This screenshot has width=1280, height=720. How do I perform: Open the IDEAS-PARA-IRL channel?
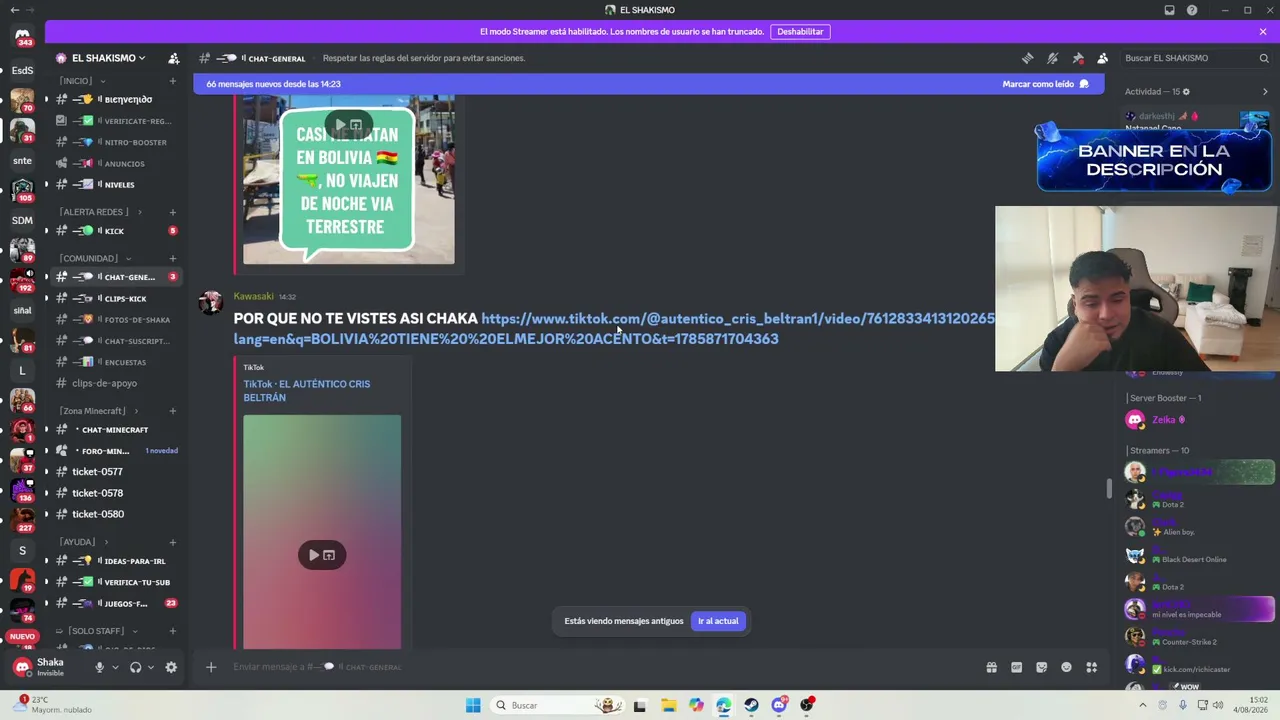point(117,561)
